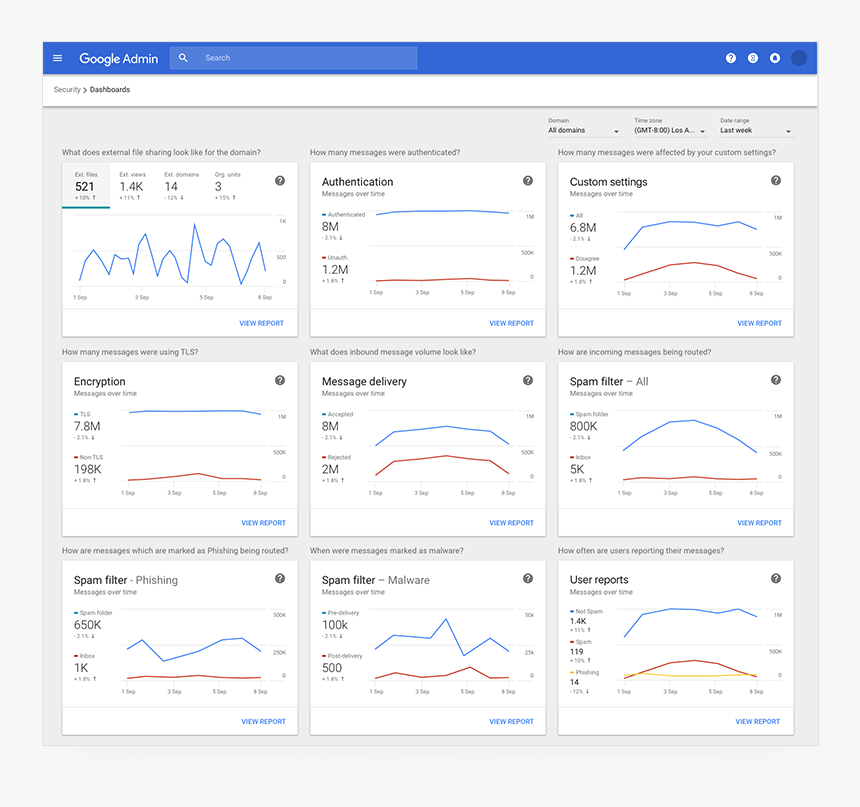
Task: Click the Google Admin logo
Action: click(118, 59)
